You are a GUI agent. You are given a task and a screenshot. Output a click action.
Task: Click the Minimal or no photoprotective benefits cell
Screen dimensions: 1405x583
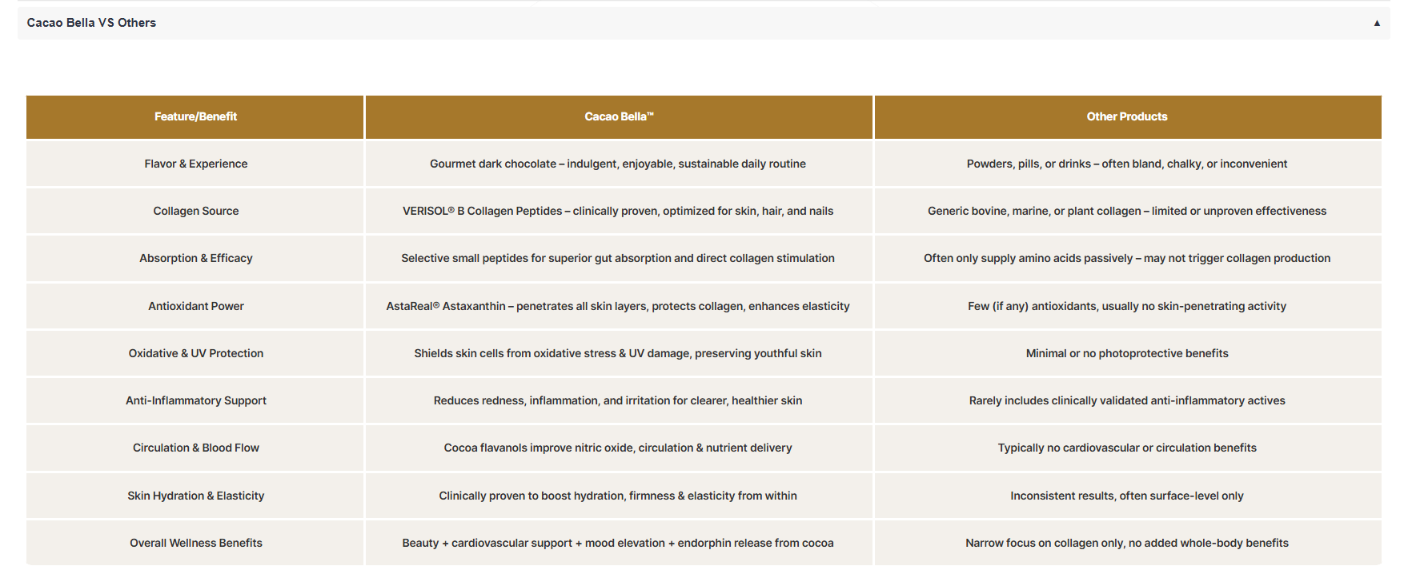[1127, 353]
